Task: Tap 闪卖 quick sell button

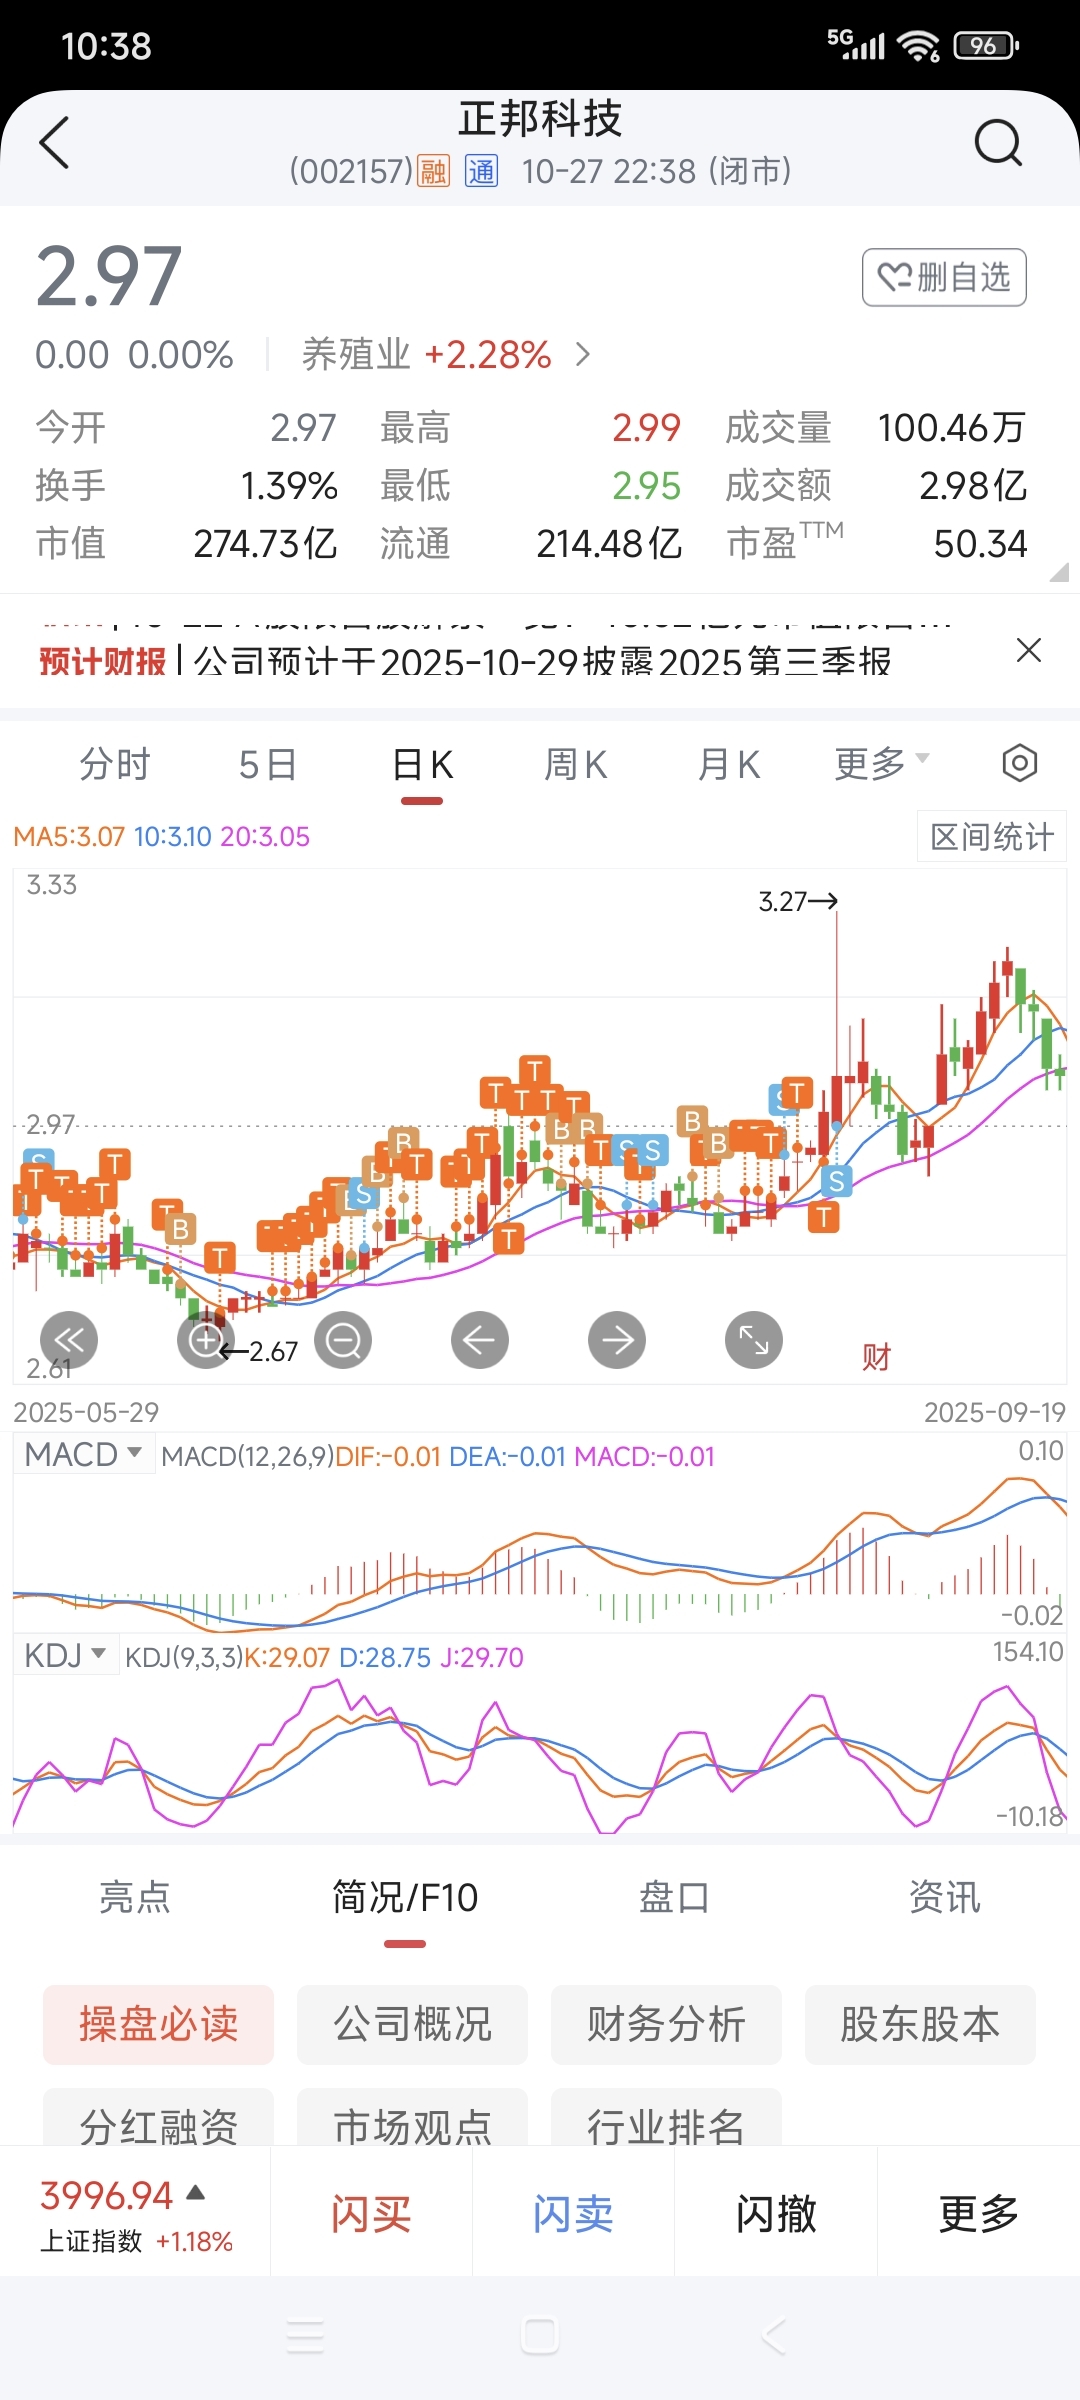Action: [x=573, y=2213]
